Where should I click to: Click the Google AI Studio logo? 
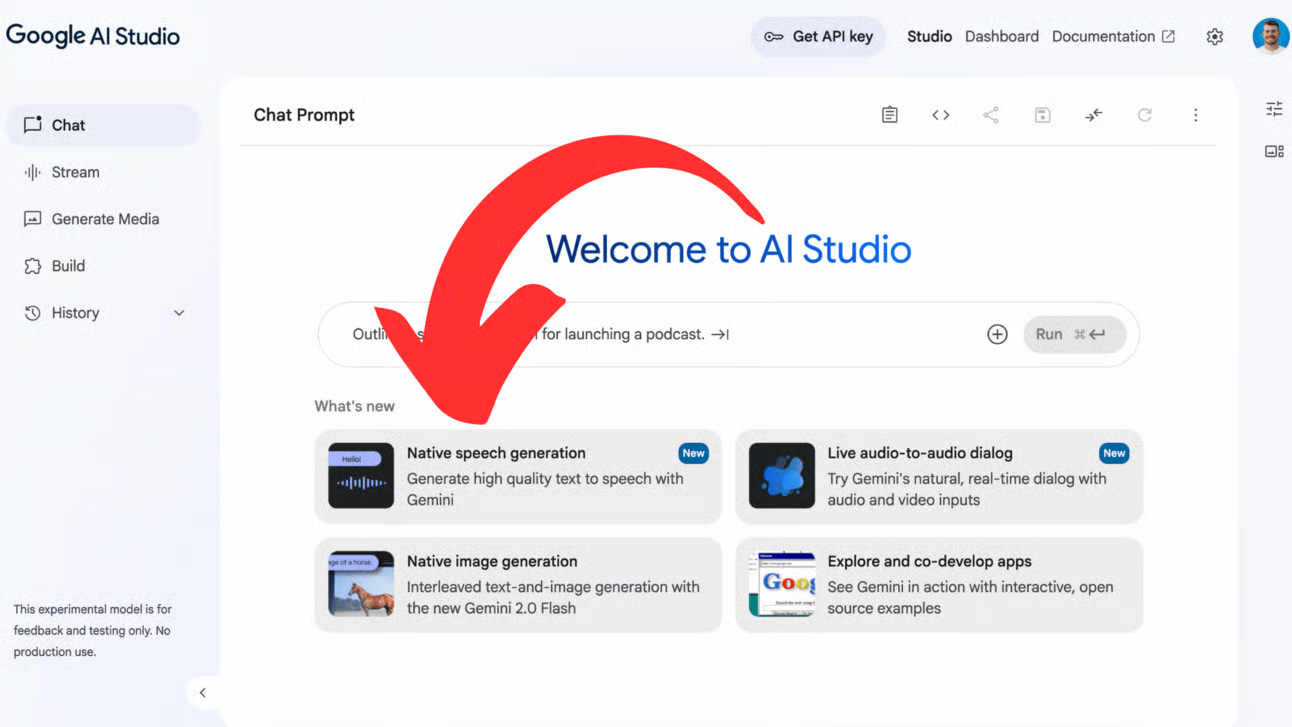coord(93,36)
